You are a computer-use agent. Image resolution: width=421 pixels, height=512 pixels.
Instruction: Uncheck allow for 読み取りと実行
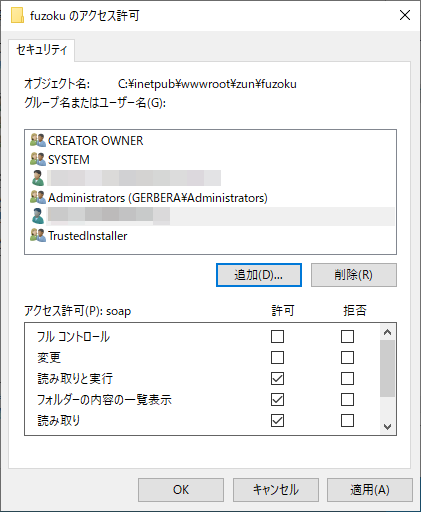click(x=277, y=379)
